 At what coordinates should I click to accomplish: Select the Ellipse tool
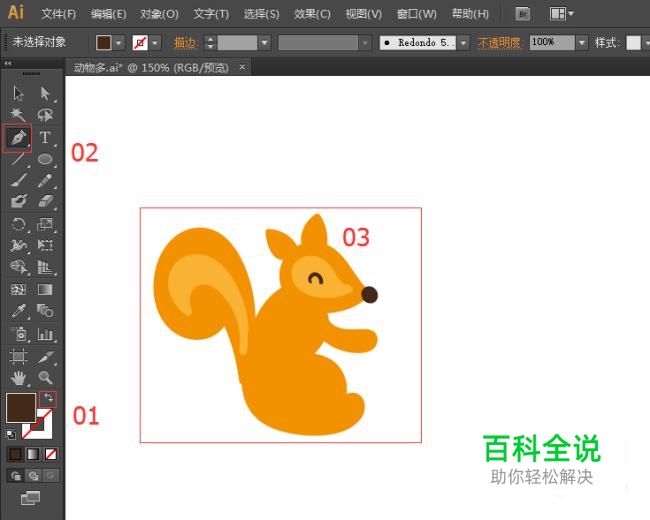(x=45, y=159)
